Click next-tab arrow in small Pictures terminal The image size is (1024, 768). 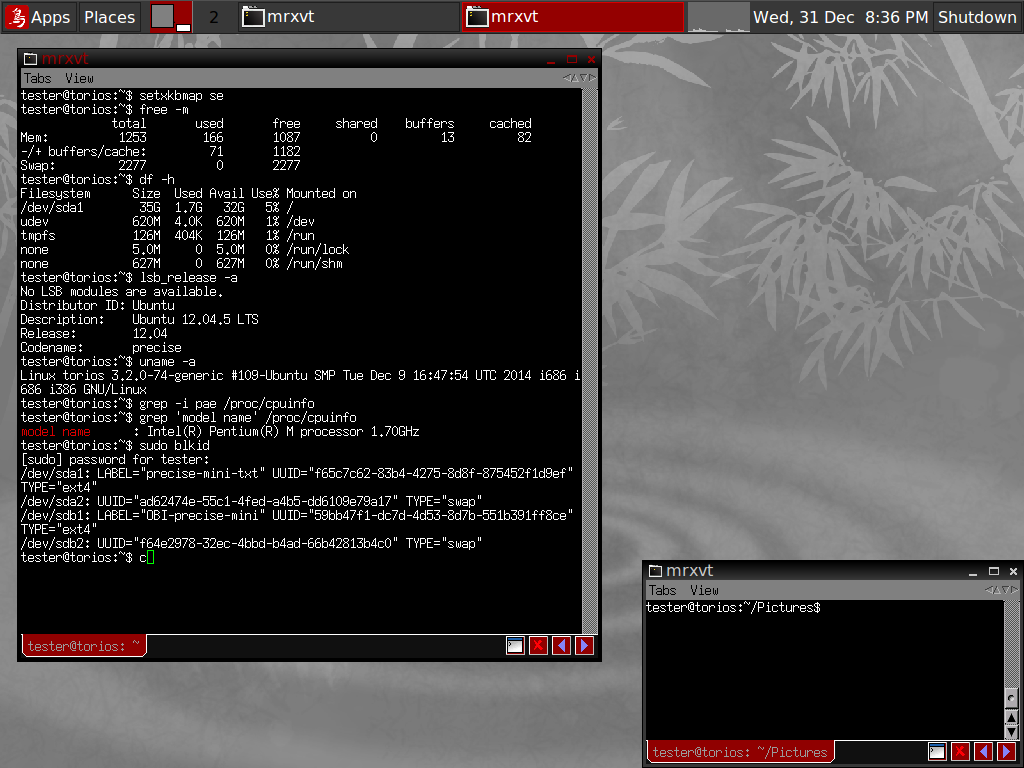pos(1006,752)
